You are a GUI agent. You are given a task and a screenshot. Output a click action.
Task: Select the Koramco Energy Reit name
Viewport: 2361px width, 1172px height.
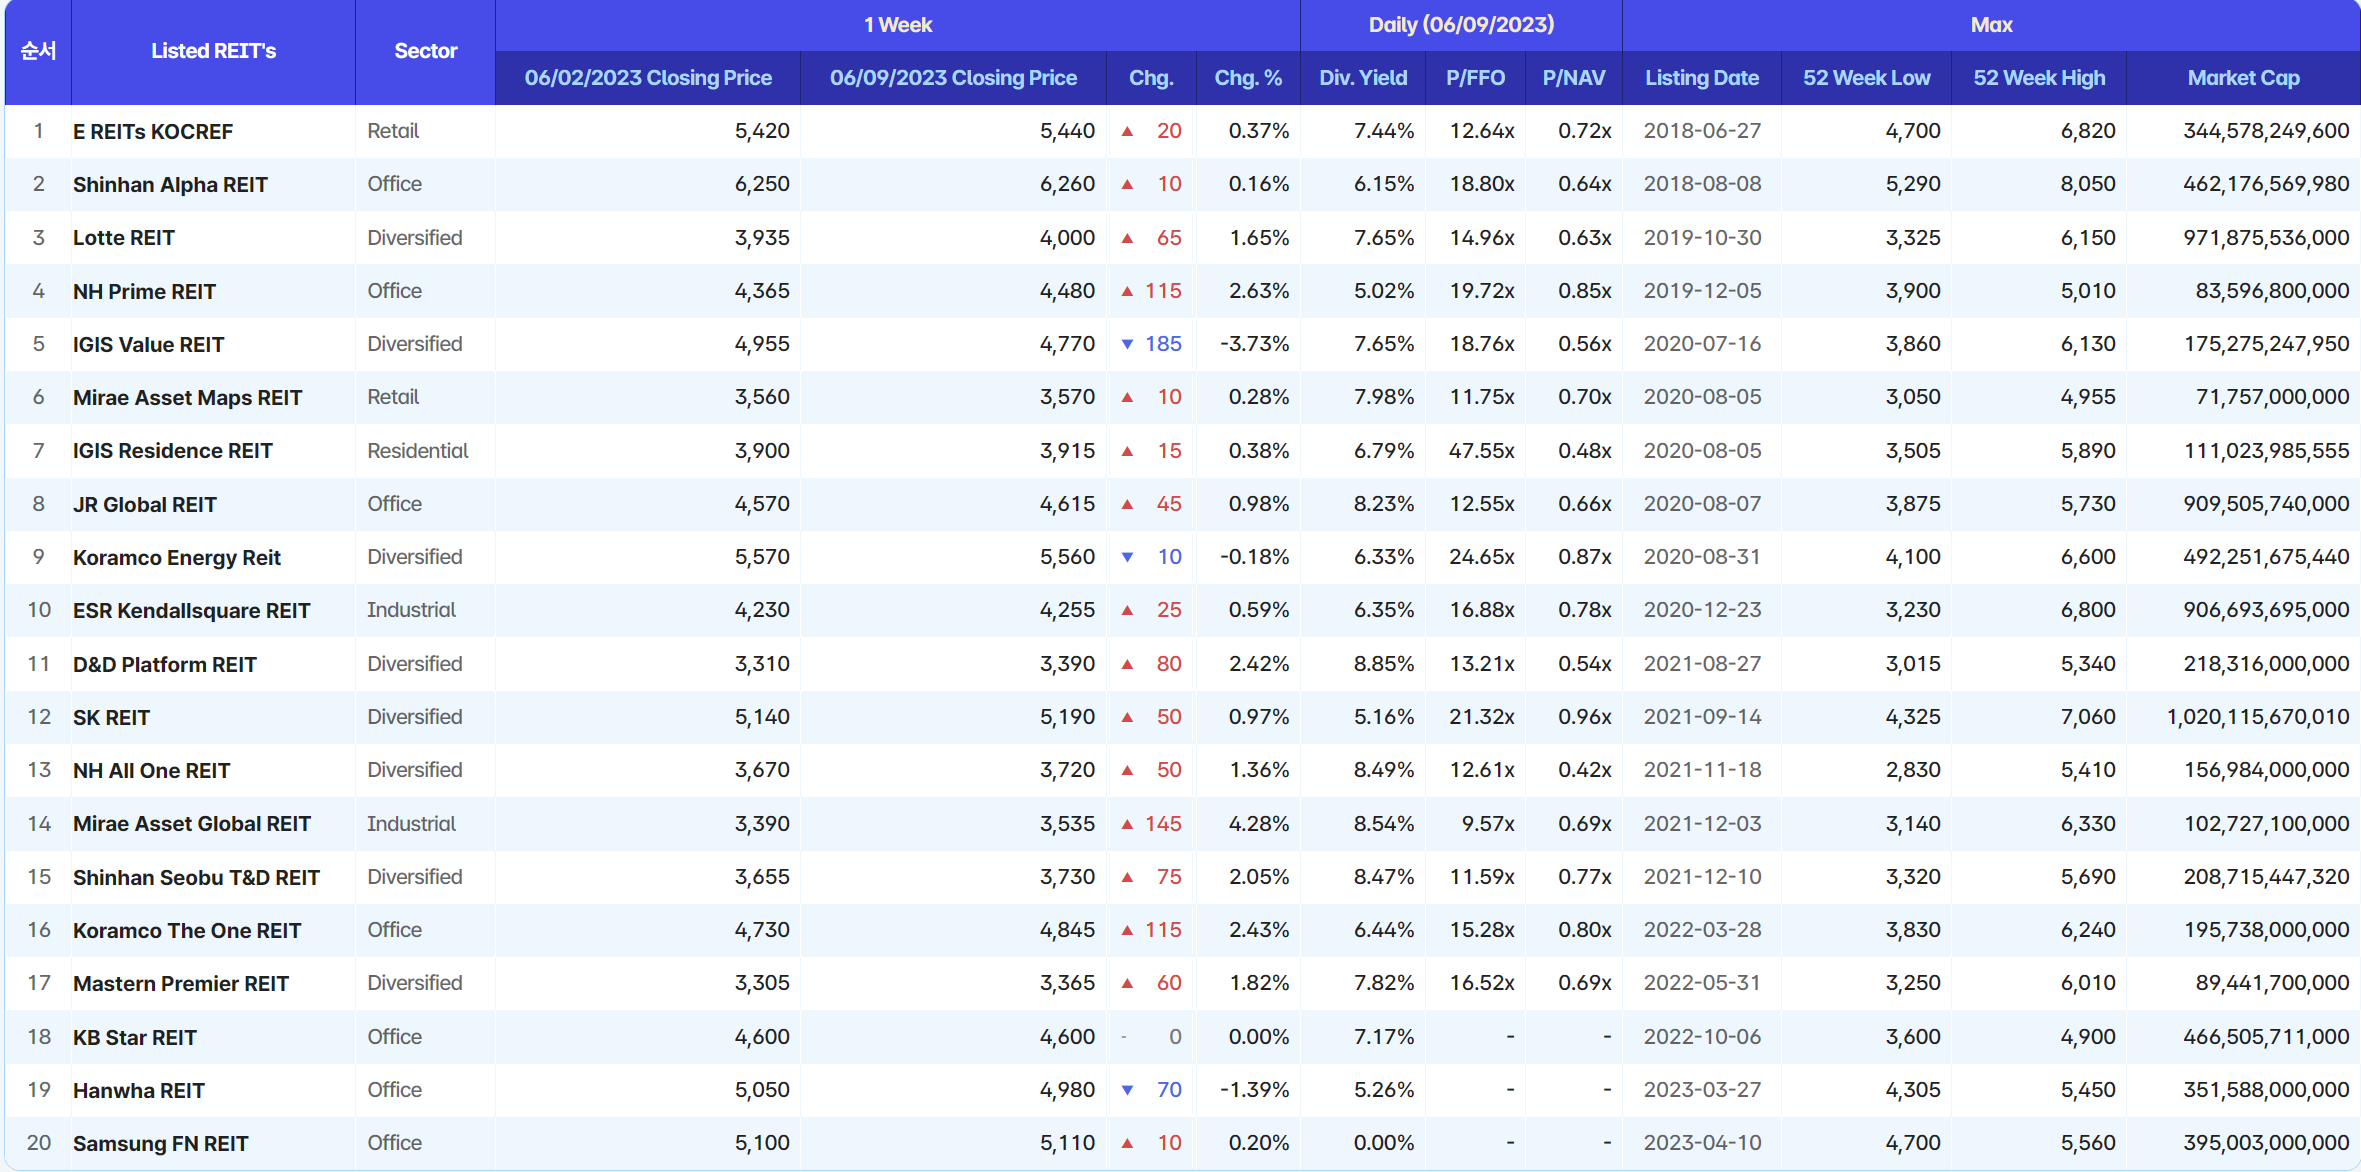click(177, 558)
